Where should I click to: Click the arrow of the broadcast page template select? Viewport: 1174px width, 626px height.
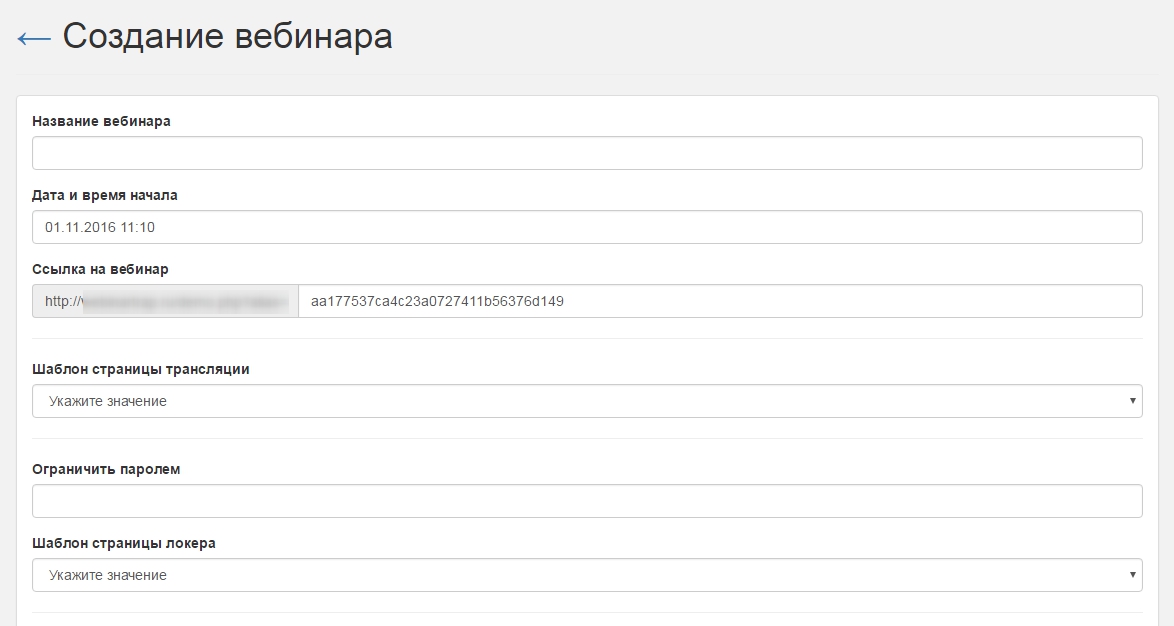pyautogui.click(x=1132, y=401)
